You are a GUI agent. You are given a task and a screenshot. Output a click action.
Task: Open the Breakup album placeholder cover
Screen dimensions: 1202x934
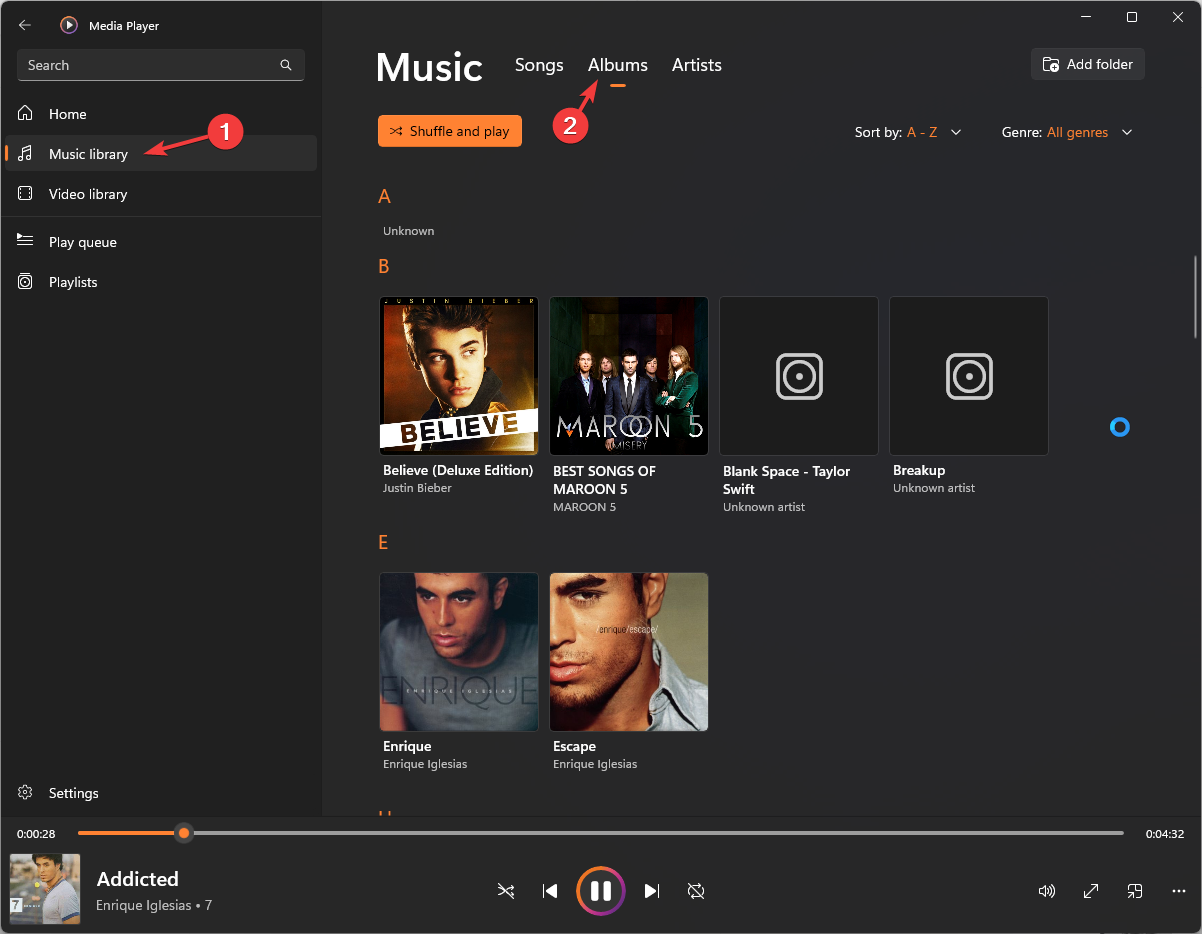[969, 376]
